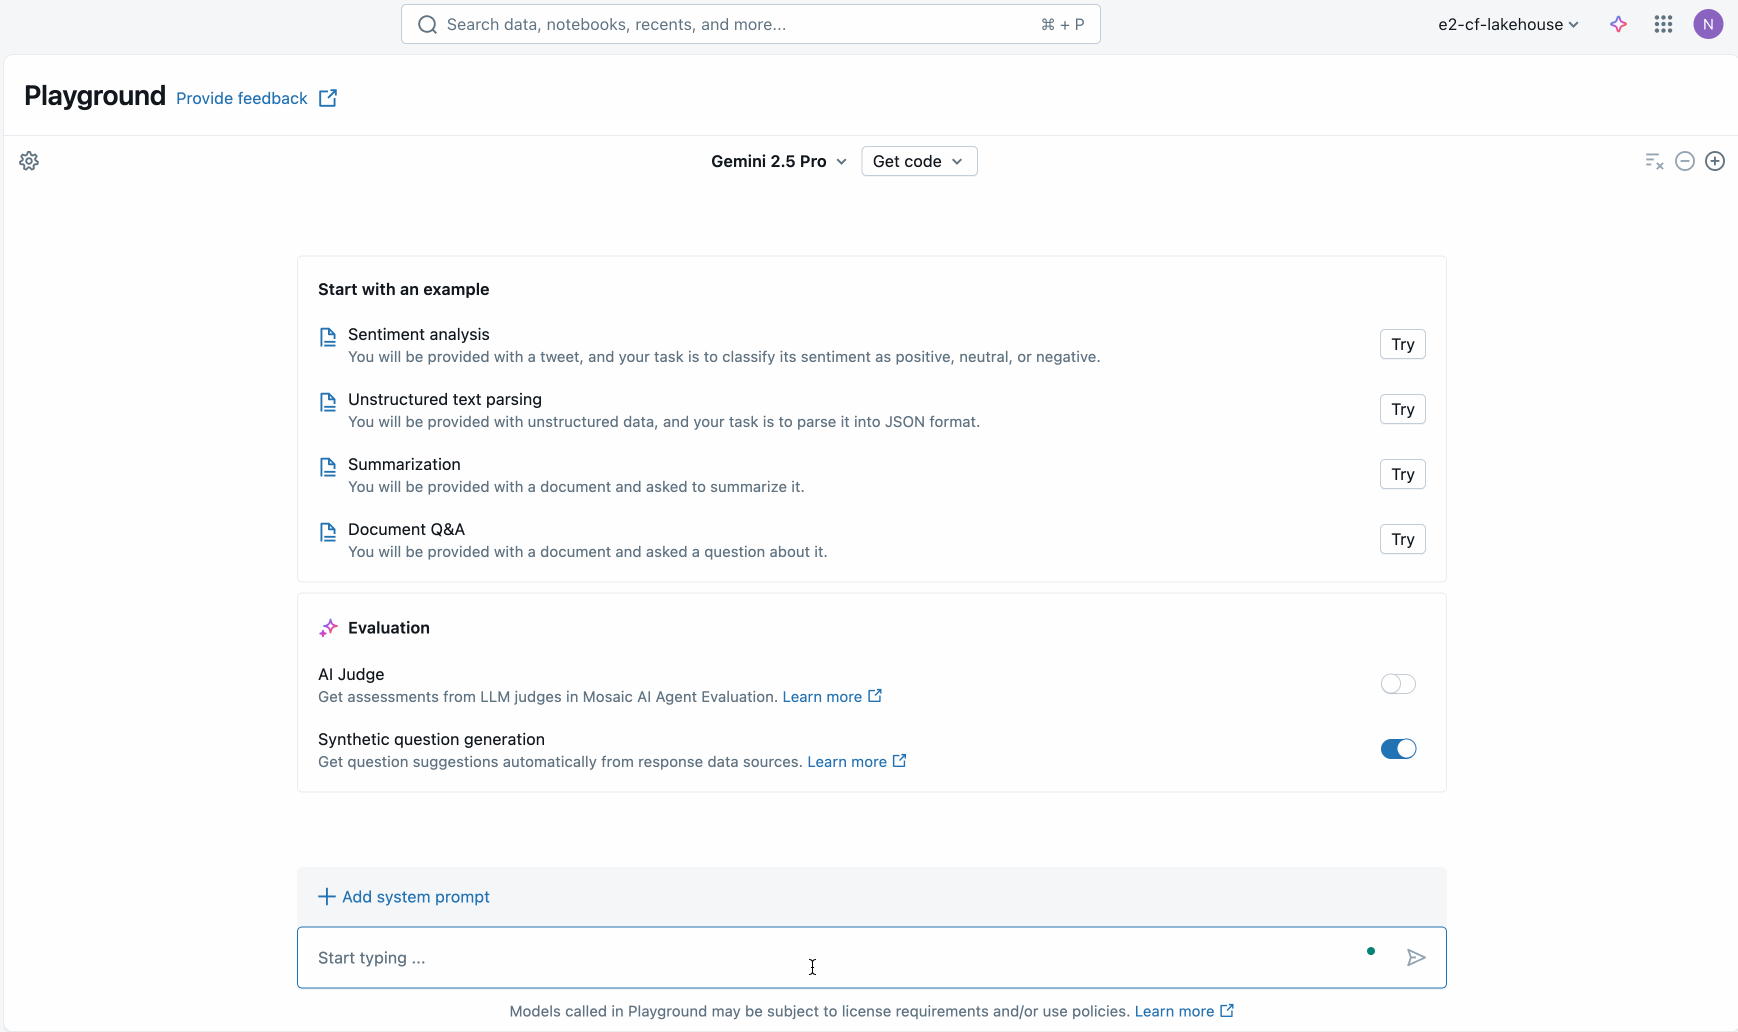
Task: Open the Get code dropdown
Action: click(x=918, y=161)
